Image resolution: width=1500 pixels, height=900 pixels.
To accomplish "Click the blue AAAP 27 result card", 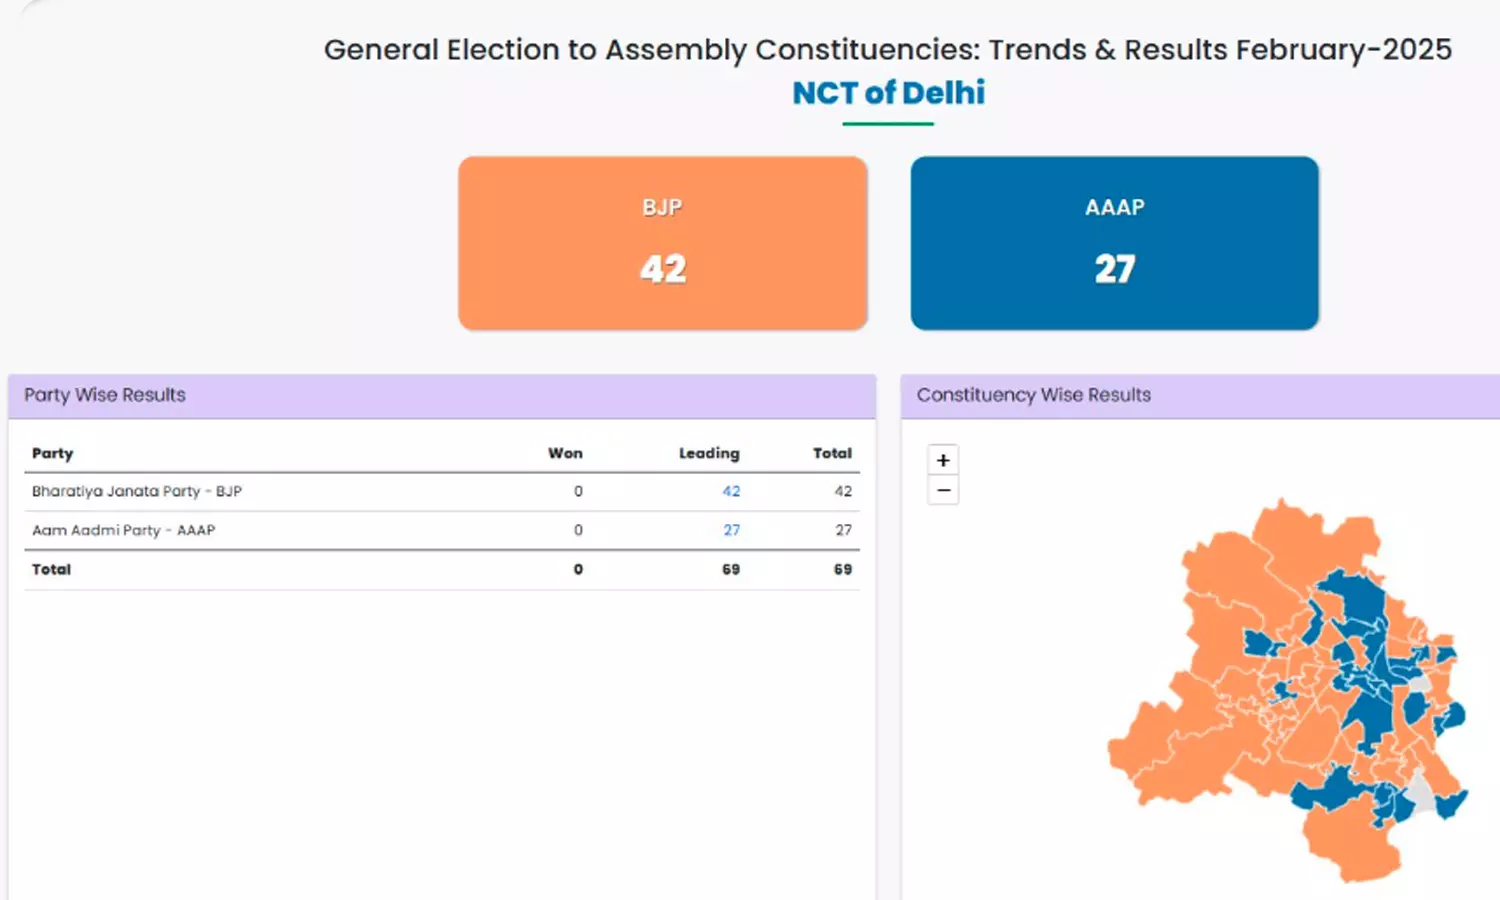I will click(1114, 243).
